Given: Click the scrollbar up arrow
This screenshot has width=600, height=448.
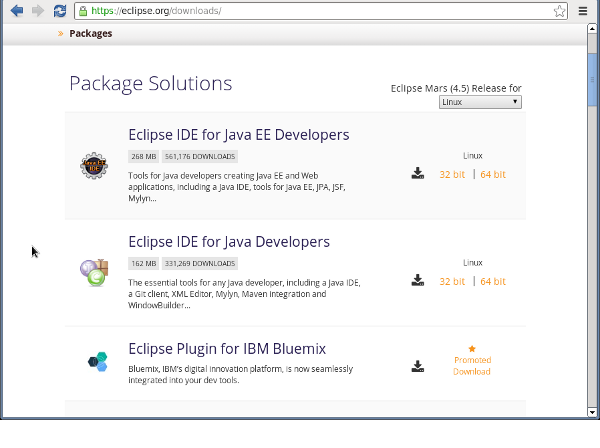Looking at the screenshot, I should tap(592, 29).
